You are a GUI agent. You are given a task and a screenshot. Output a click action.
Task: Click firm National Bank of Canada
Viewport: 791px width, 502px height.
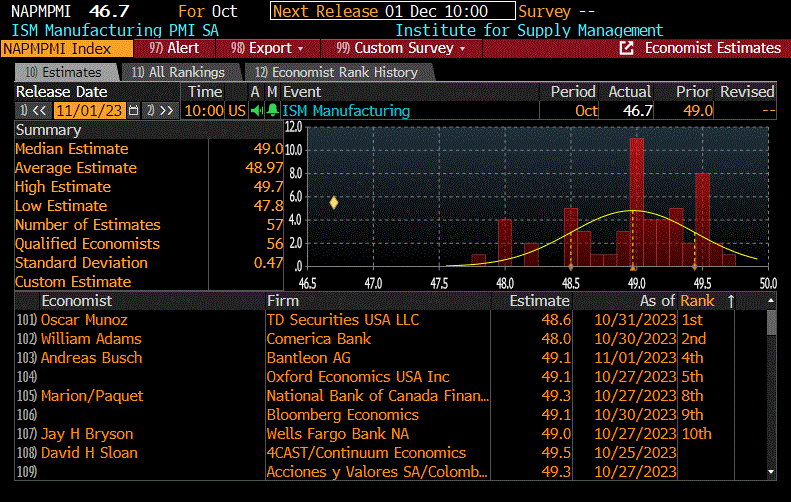pyautogui.click(x=377, y=396)
